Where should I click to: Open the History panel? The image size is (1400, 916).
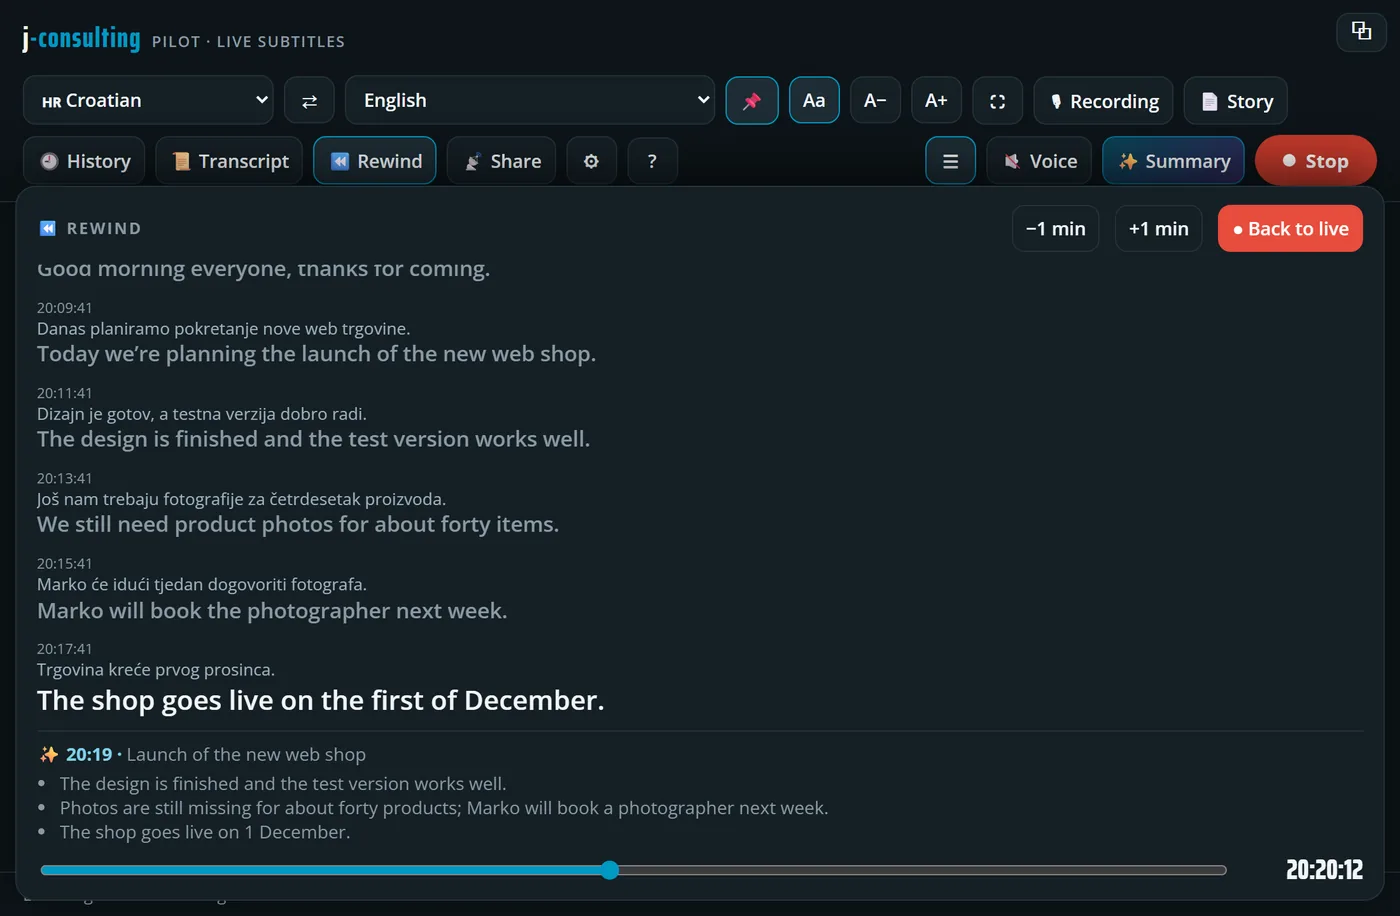[x=85, y=161]
